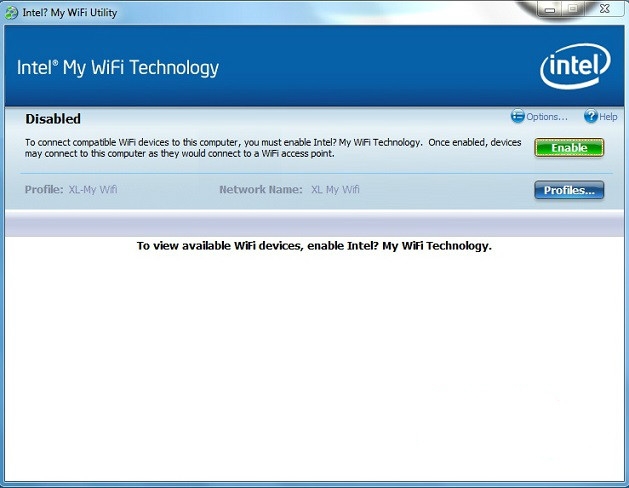Click the profile value XL-My Wifi
The height and width of the screenshot is (488, 629).
[x=93, y=189]
